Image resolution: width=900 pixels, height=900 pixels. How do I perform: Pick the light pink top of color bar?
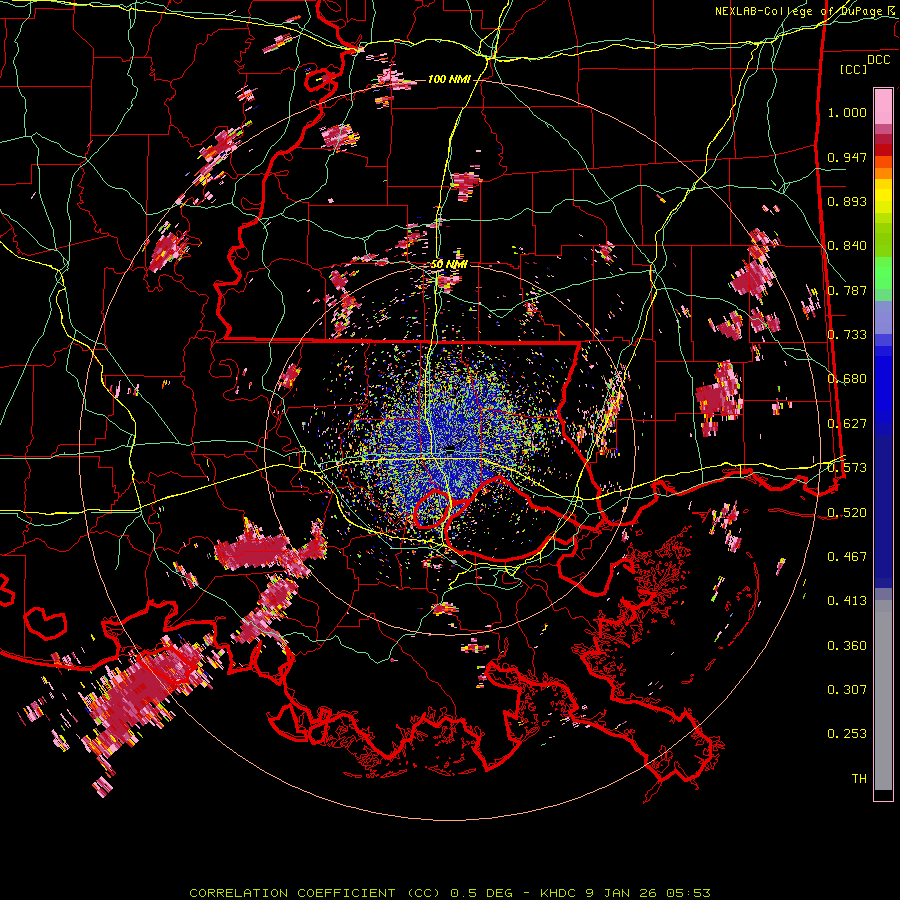883,106
